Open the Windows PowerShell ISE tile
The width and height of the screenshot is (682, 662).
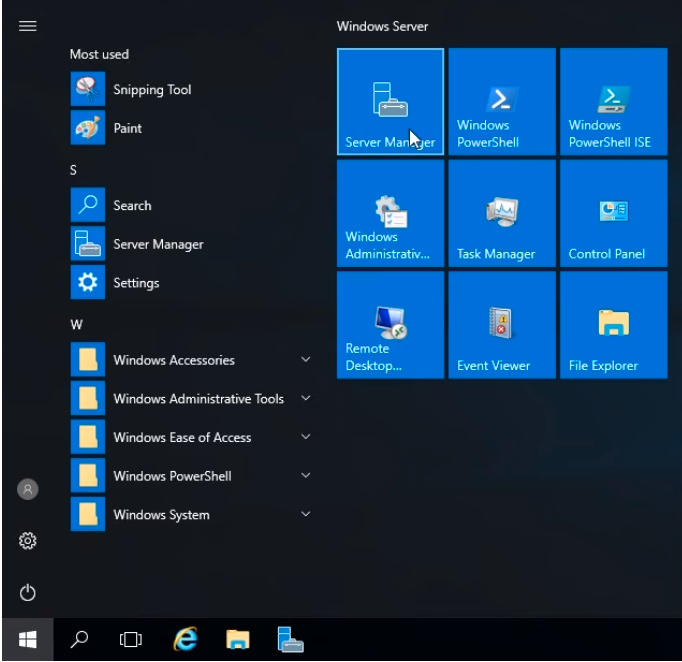point(614,101)
